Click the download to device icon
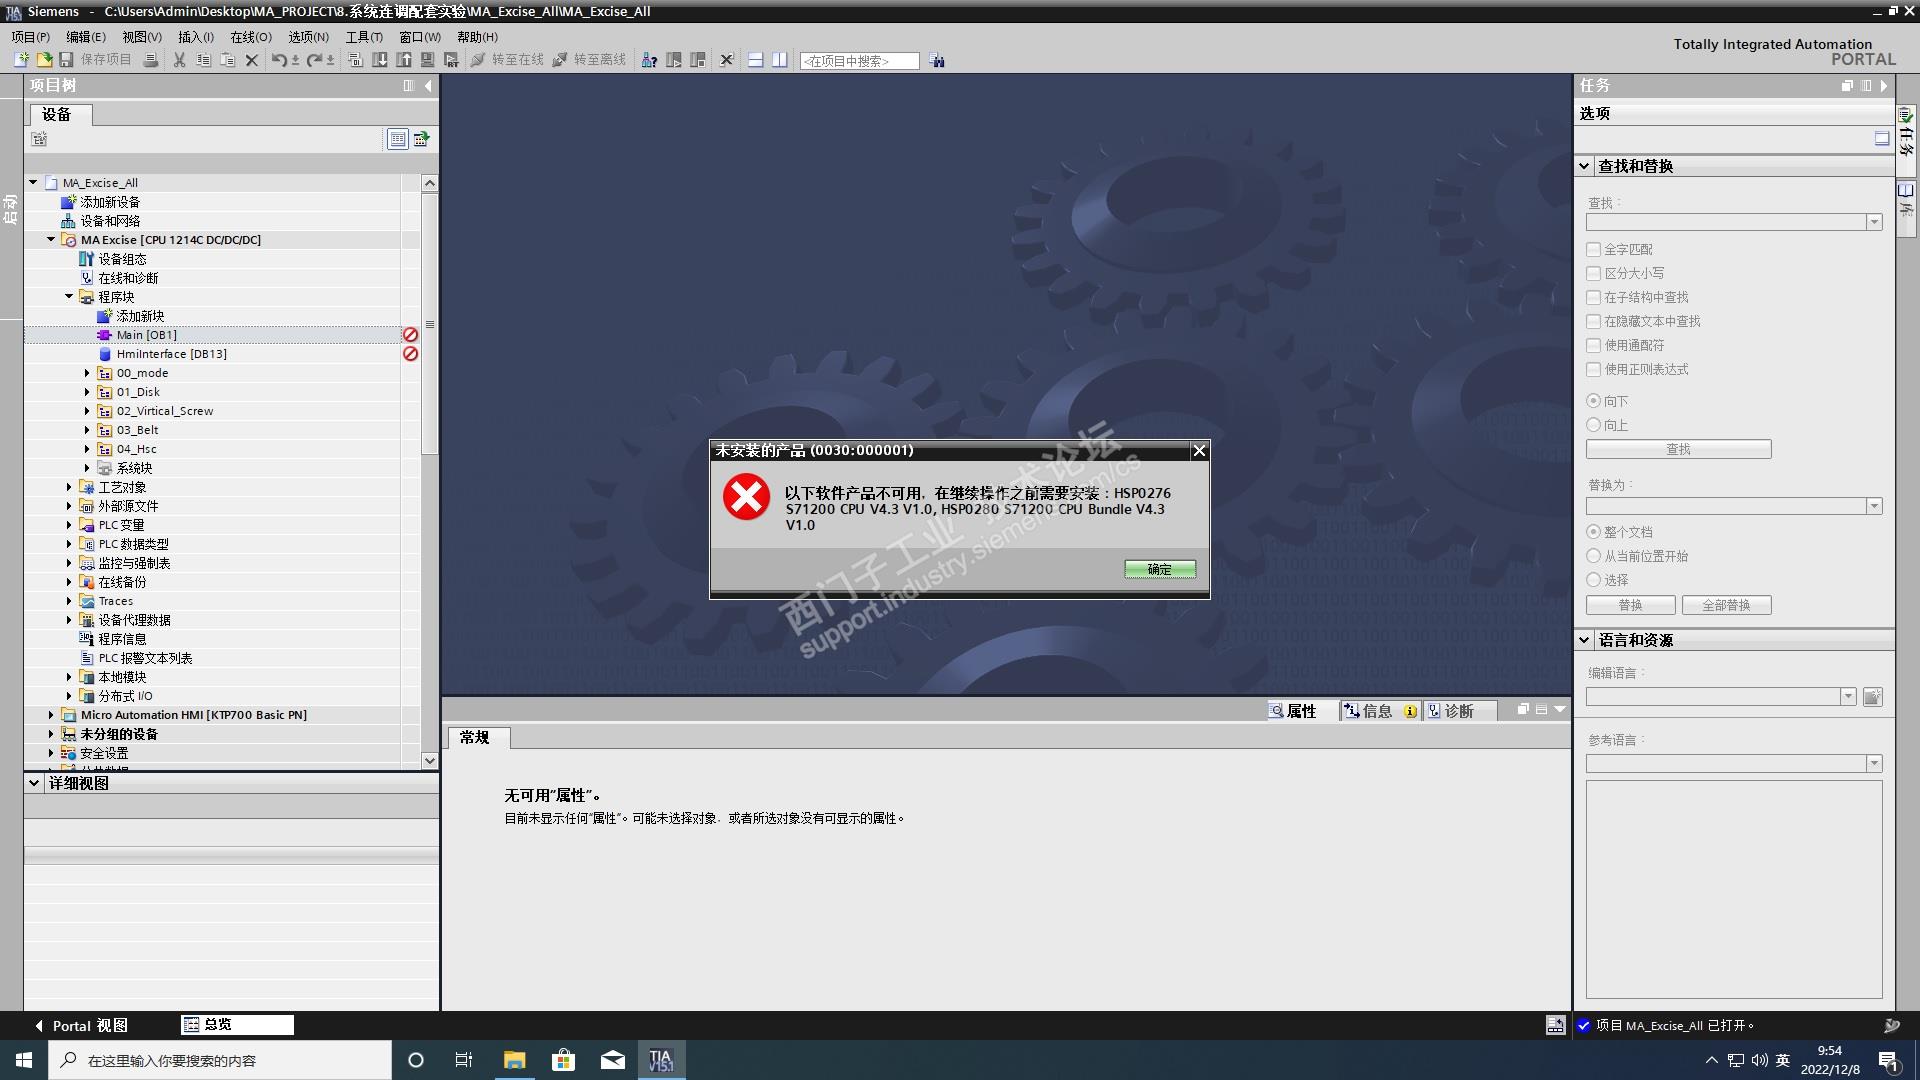This screenshot has height=1080, width=1920. tap(380, 60)
